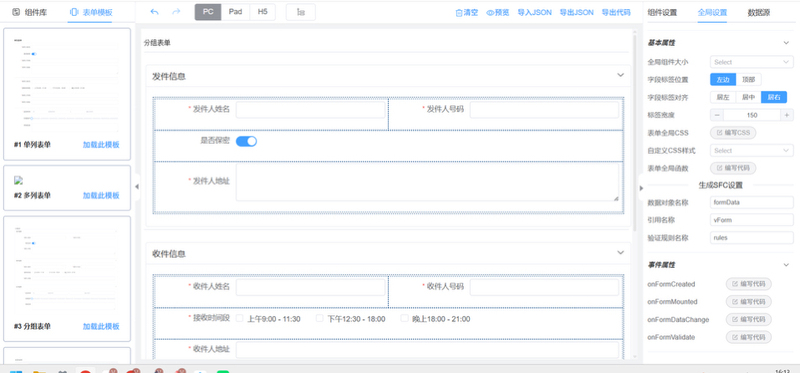
Task: Collapse the 事件属性 group
Action: tap(786, 265)
